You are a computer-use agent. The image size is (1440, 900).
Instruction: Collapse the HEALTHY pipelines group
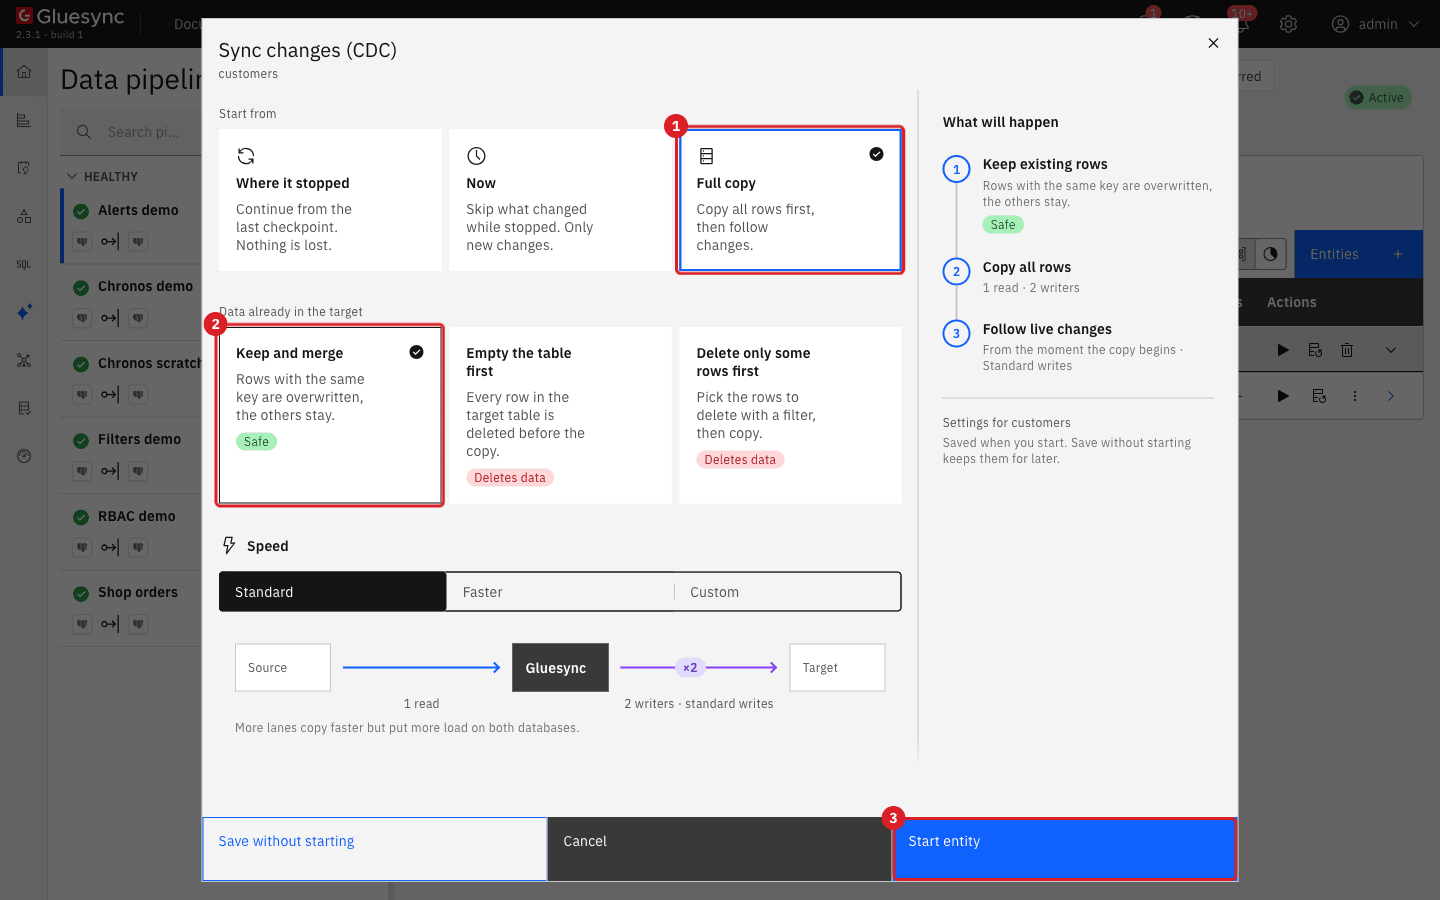click(72, 177)
